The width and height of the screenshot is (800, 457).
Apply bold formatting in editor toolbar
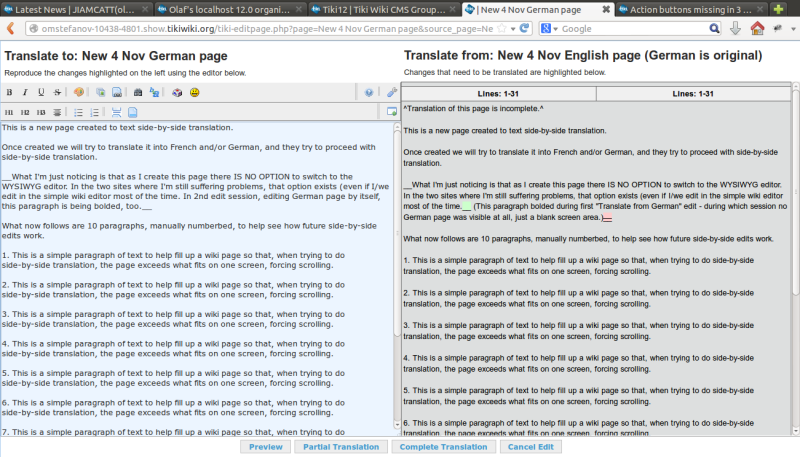tap(9, 92)
